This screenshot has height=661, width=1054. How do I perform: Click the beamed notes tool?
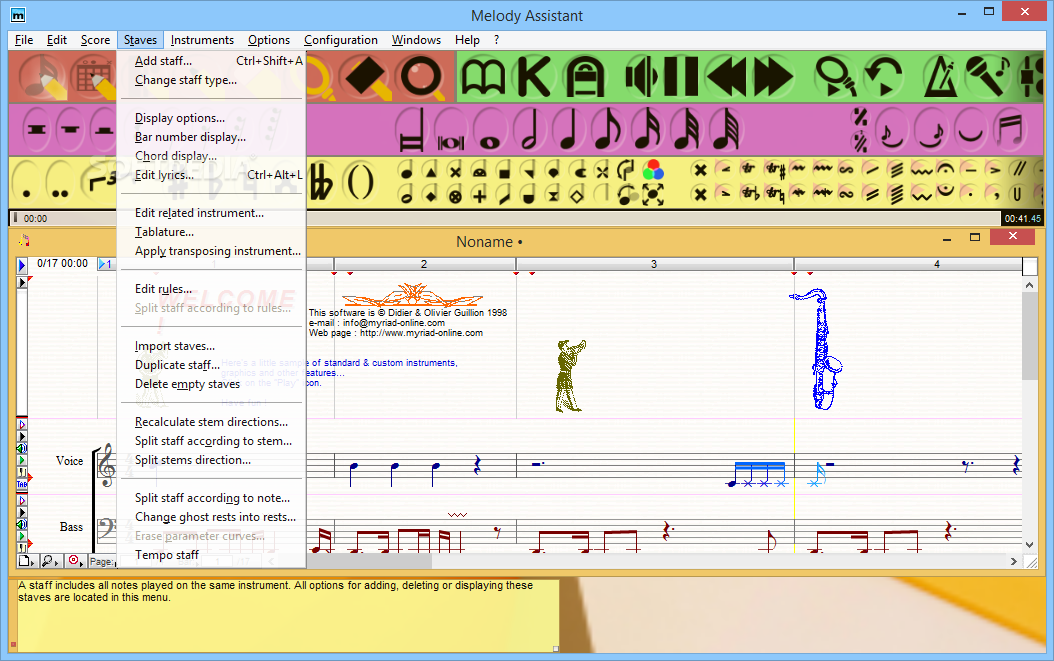1010,130
